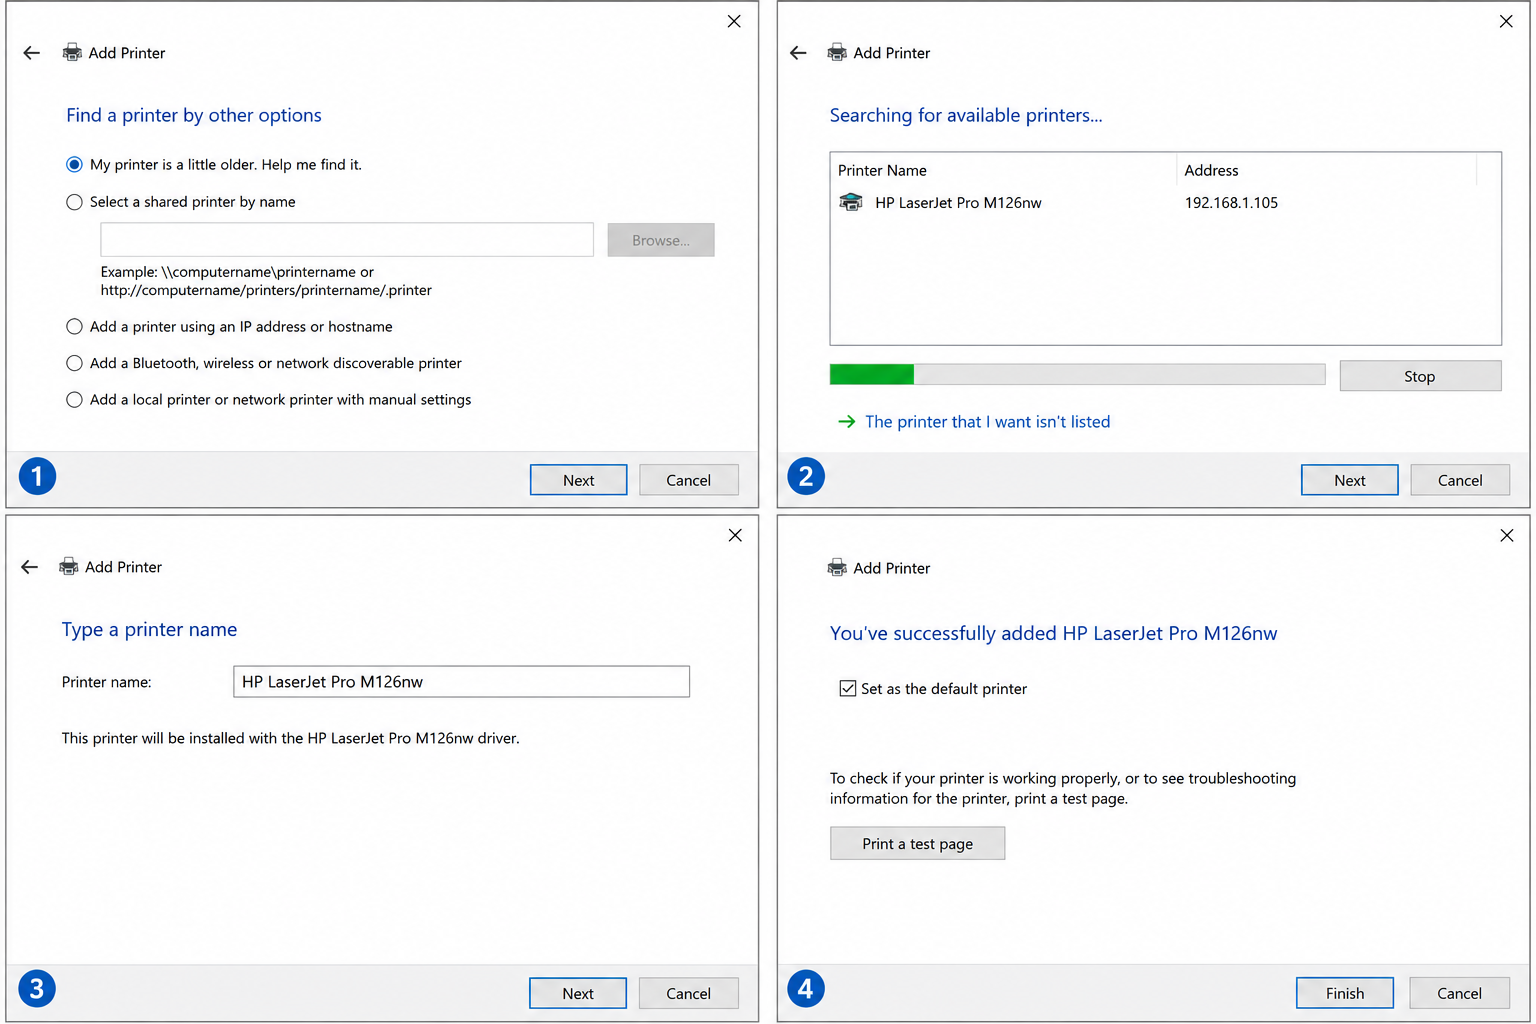Viewport: 1536px width, 1024px height.
Task: Select local printer with manual settings option
Action: [74, 400]
